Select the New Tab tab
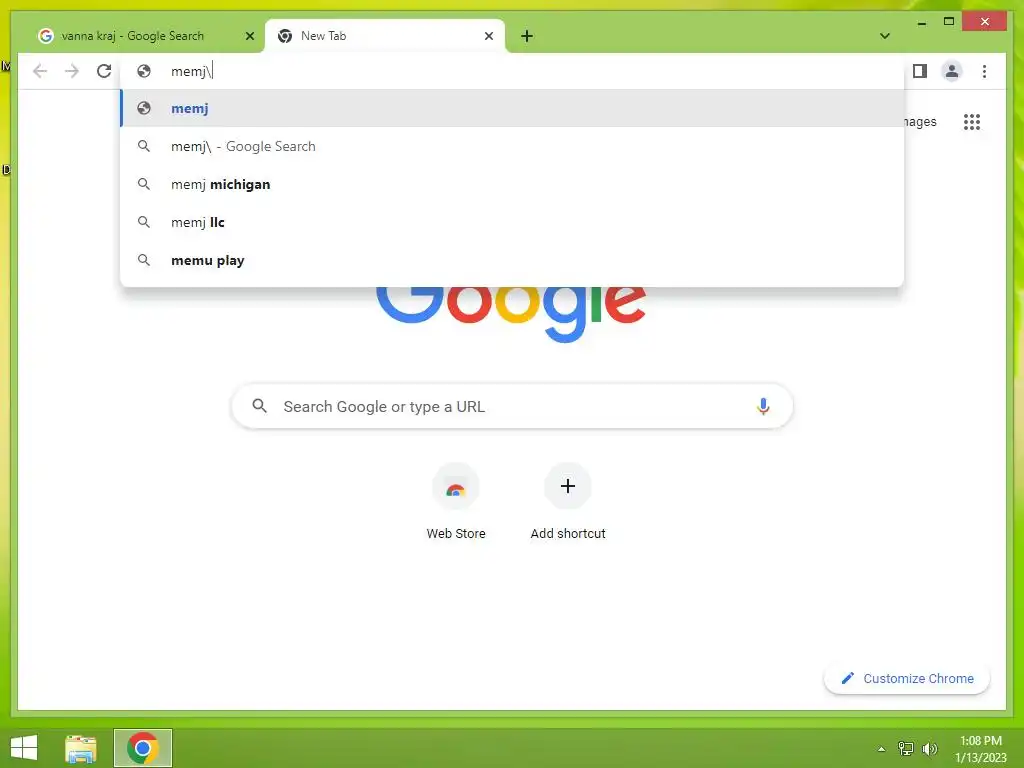 tap(385, 36)
